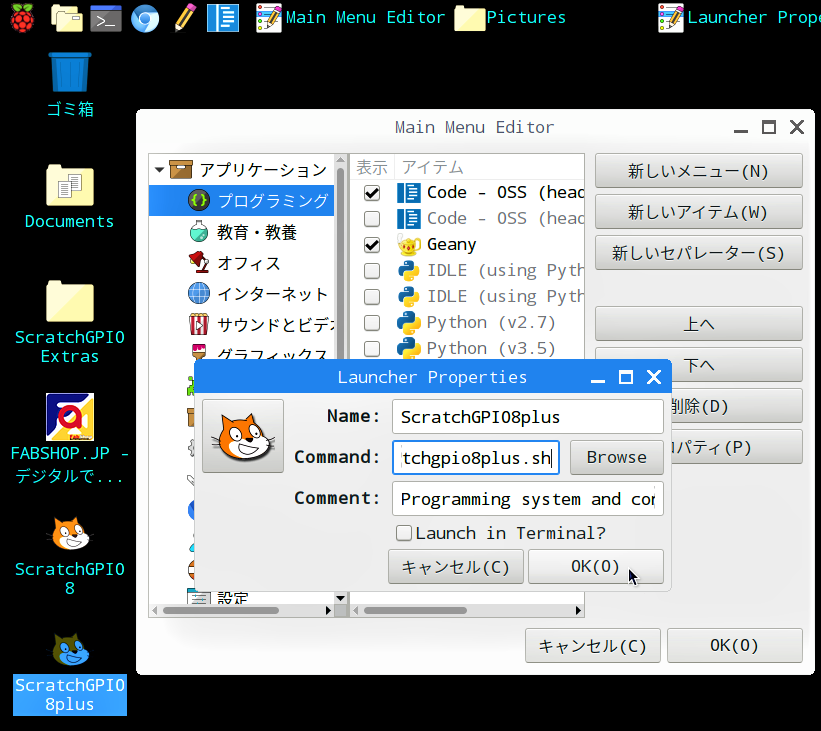Click inside the Name text field
821x731 pixels.
(x=528, y=417)
